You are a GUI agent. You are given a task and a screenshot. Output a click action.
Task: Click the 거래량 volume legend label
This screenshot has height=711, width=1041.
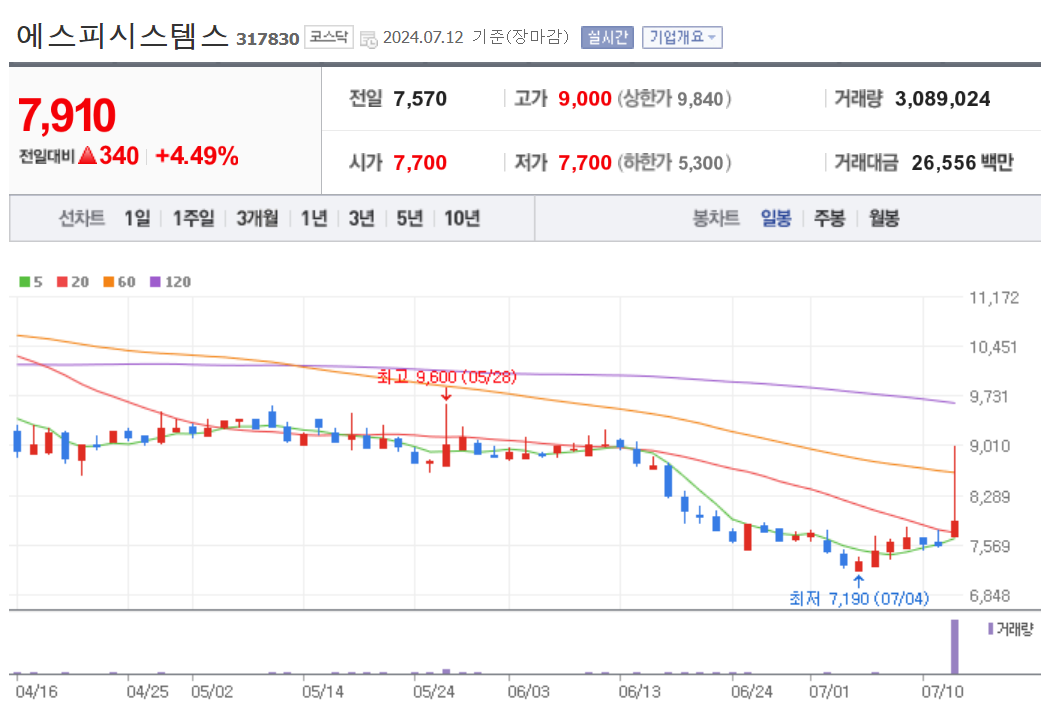[1015, 629]
